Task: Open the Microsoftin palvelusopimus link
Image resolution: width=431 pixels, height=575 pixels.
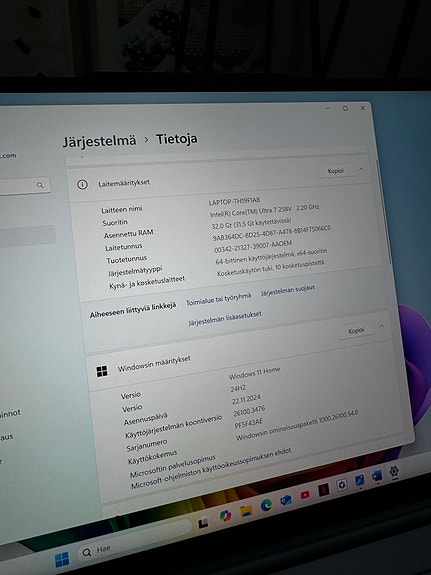Action: [x=173, y=466]
